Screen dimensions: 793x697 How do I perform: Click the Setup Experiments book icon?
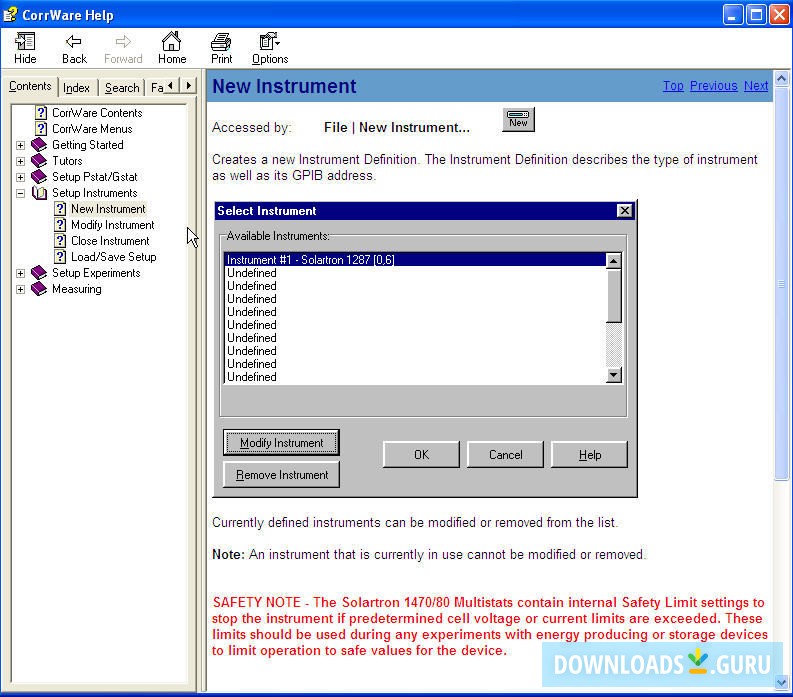click(x=38, y=273)
